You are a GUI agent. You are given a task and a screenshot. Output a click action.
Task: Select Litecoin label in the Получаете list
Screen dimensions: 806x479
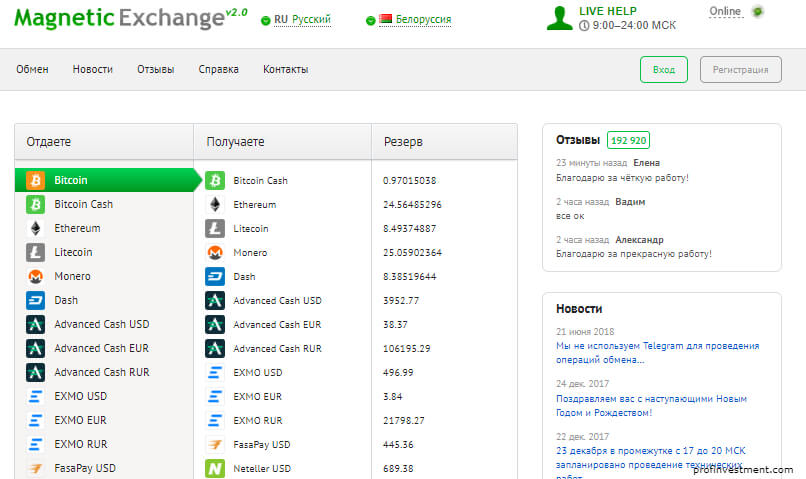(251, 229)
